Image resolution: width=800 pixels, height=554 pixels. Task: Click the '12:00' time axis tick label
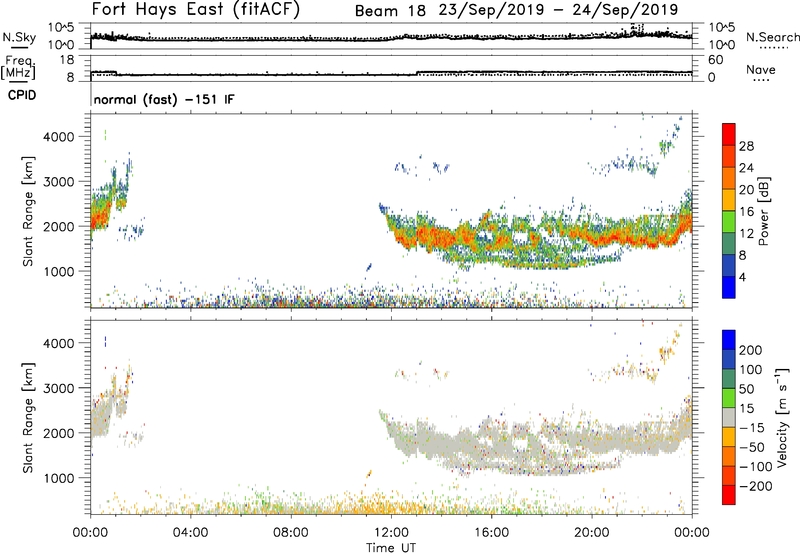click(x=391, y=533)
